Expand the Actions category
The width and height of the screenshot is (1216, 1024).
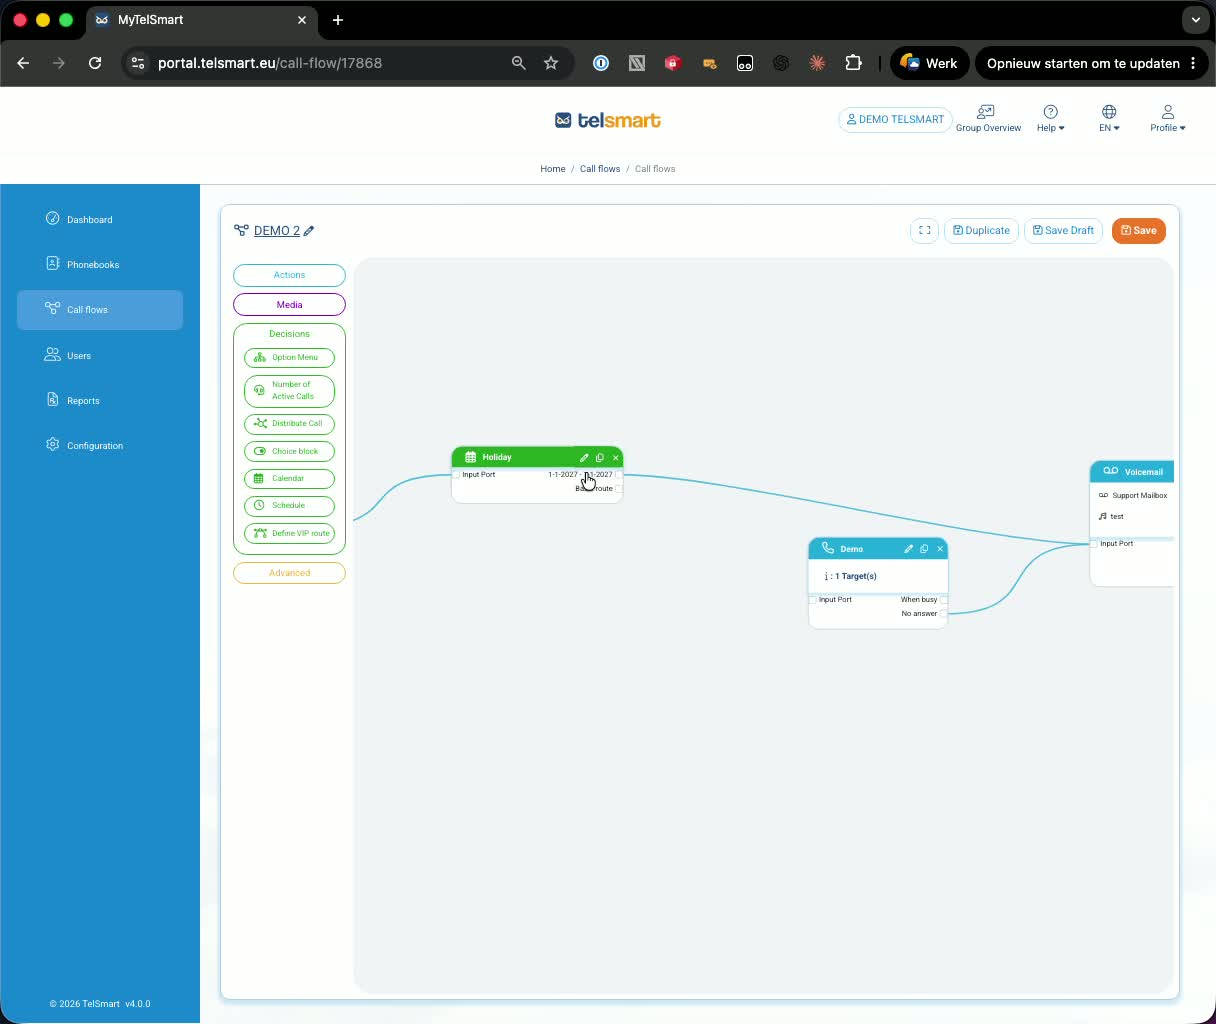(x=289, y=275)
